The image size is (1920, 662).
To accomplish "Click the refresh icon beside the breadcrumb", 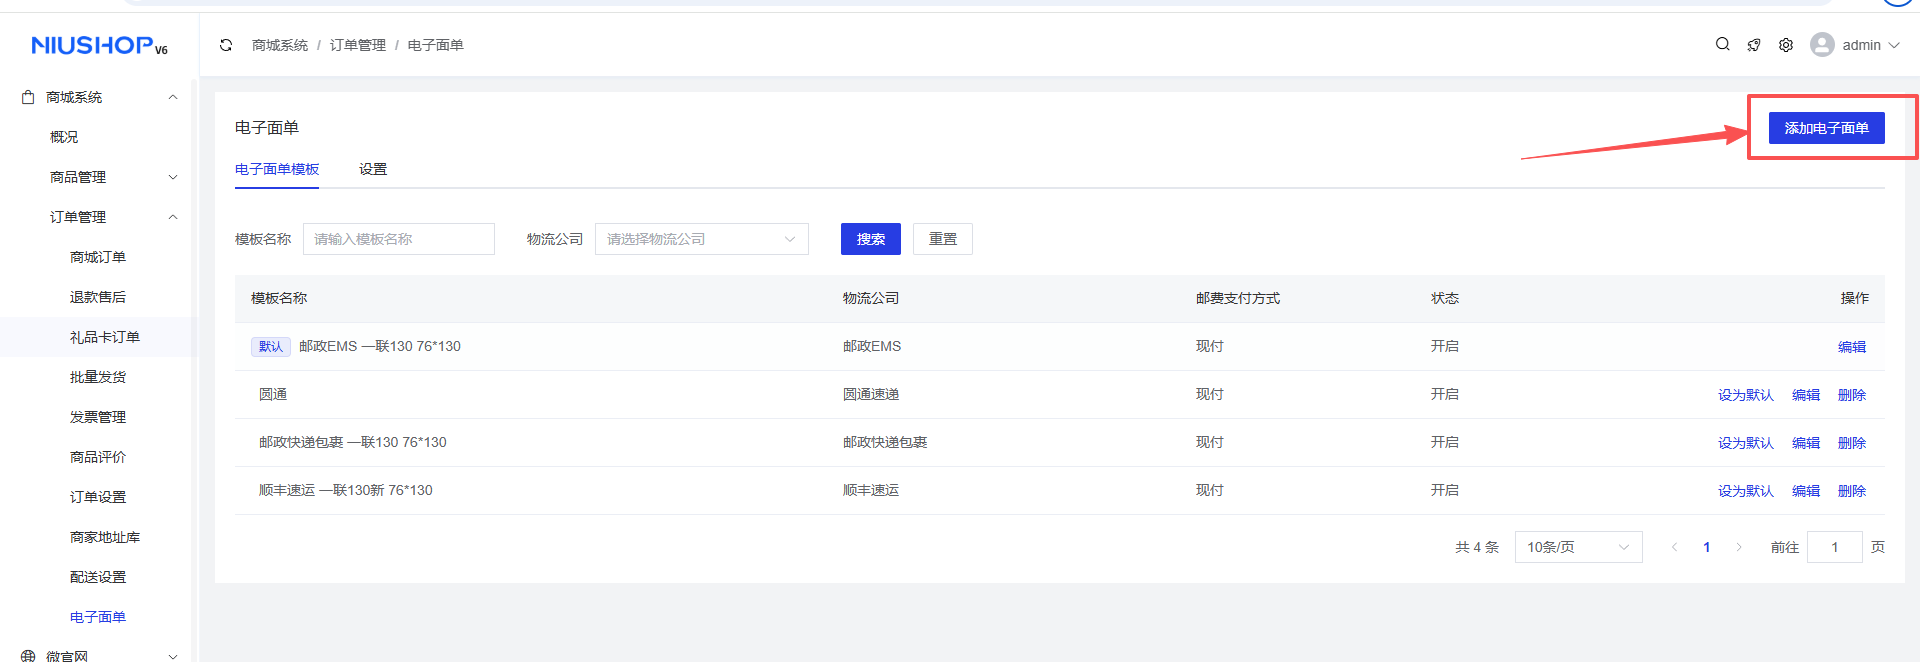I will 226,45.
